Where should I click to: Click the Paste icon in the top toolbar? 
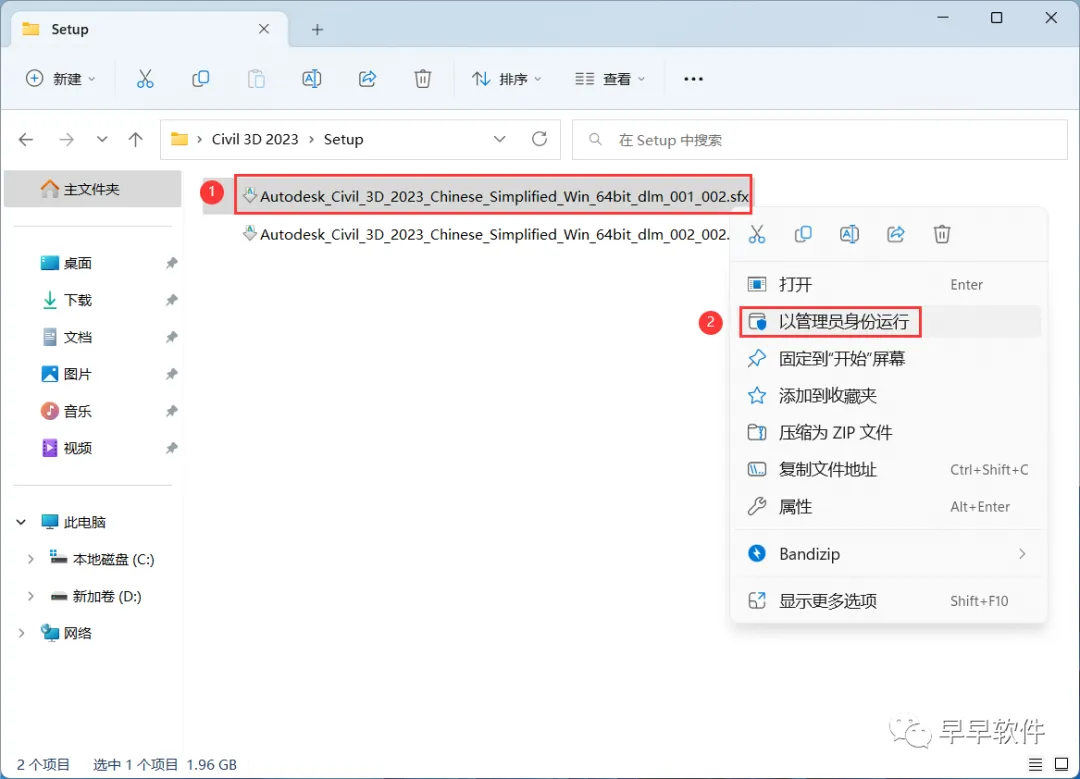(256, 79)
